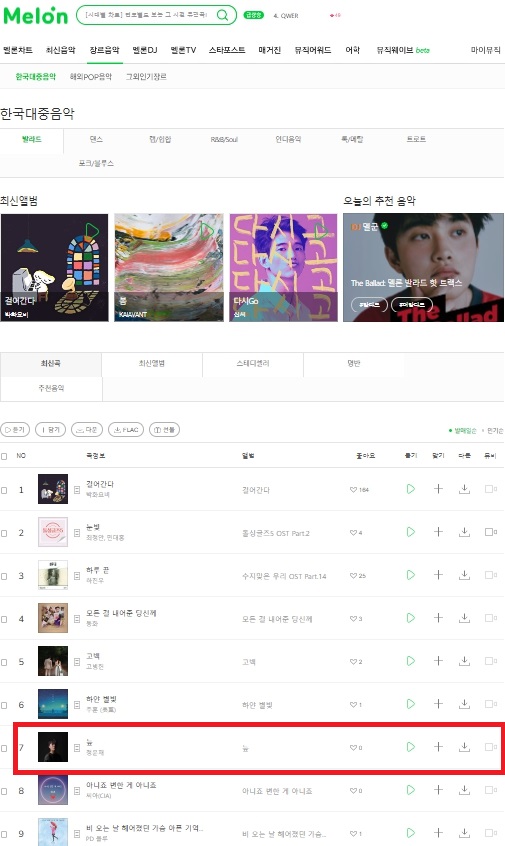Play track number 1

tap(411, 489)
